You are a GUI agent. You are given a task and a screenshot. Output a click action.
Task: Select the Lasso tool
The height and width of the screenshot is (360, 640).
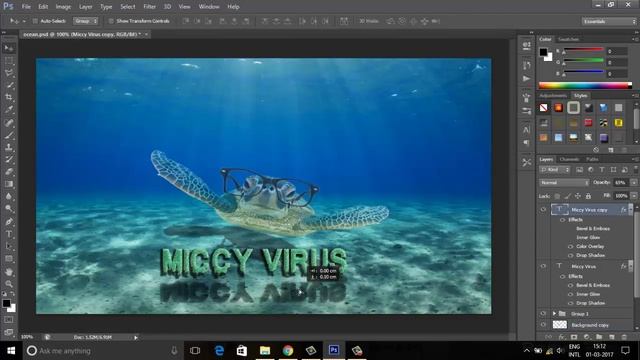point(9,73)
